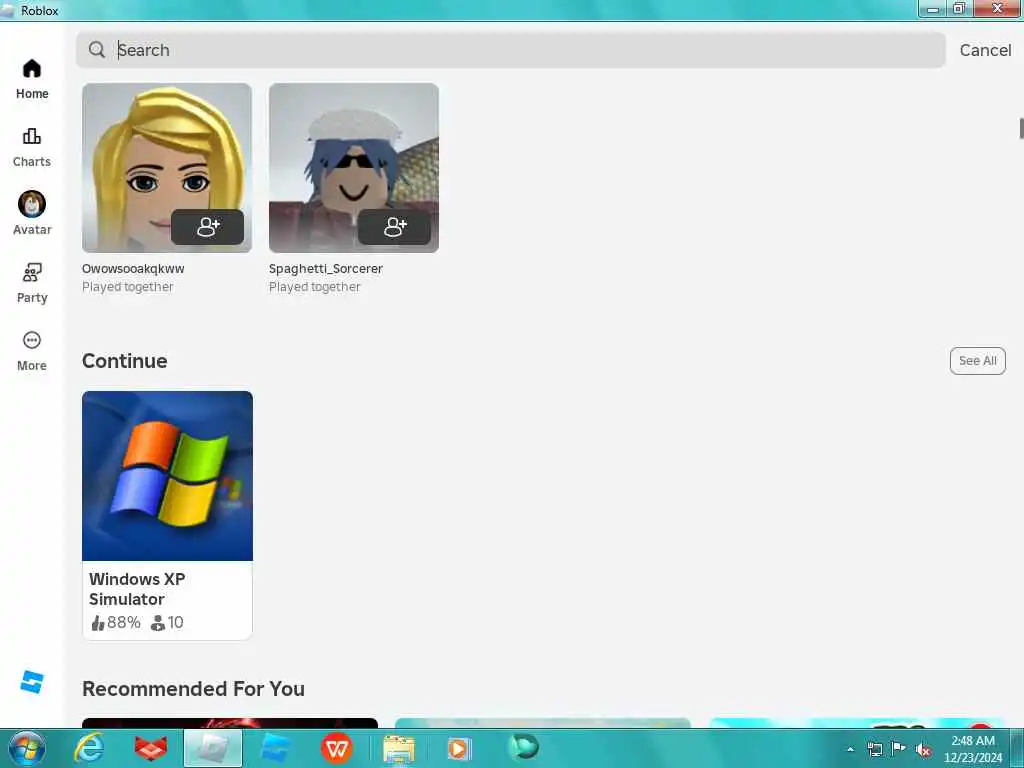The width and height of the screenshot is (1024, 768).
Task: Click the Roblox Studio icon in sidebar
Action: tap(31, 682)
